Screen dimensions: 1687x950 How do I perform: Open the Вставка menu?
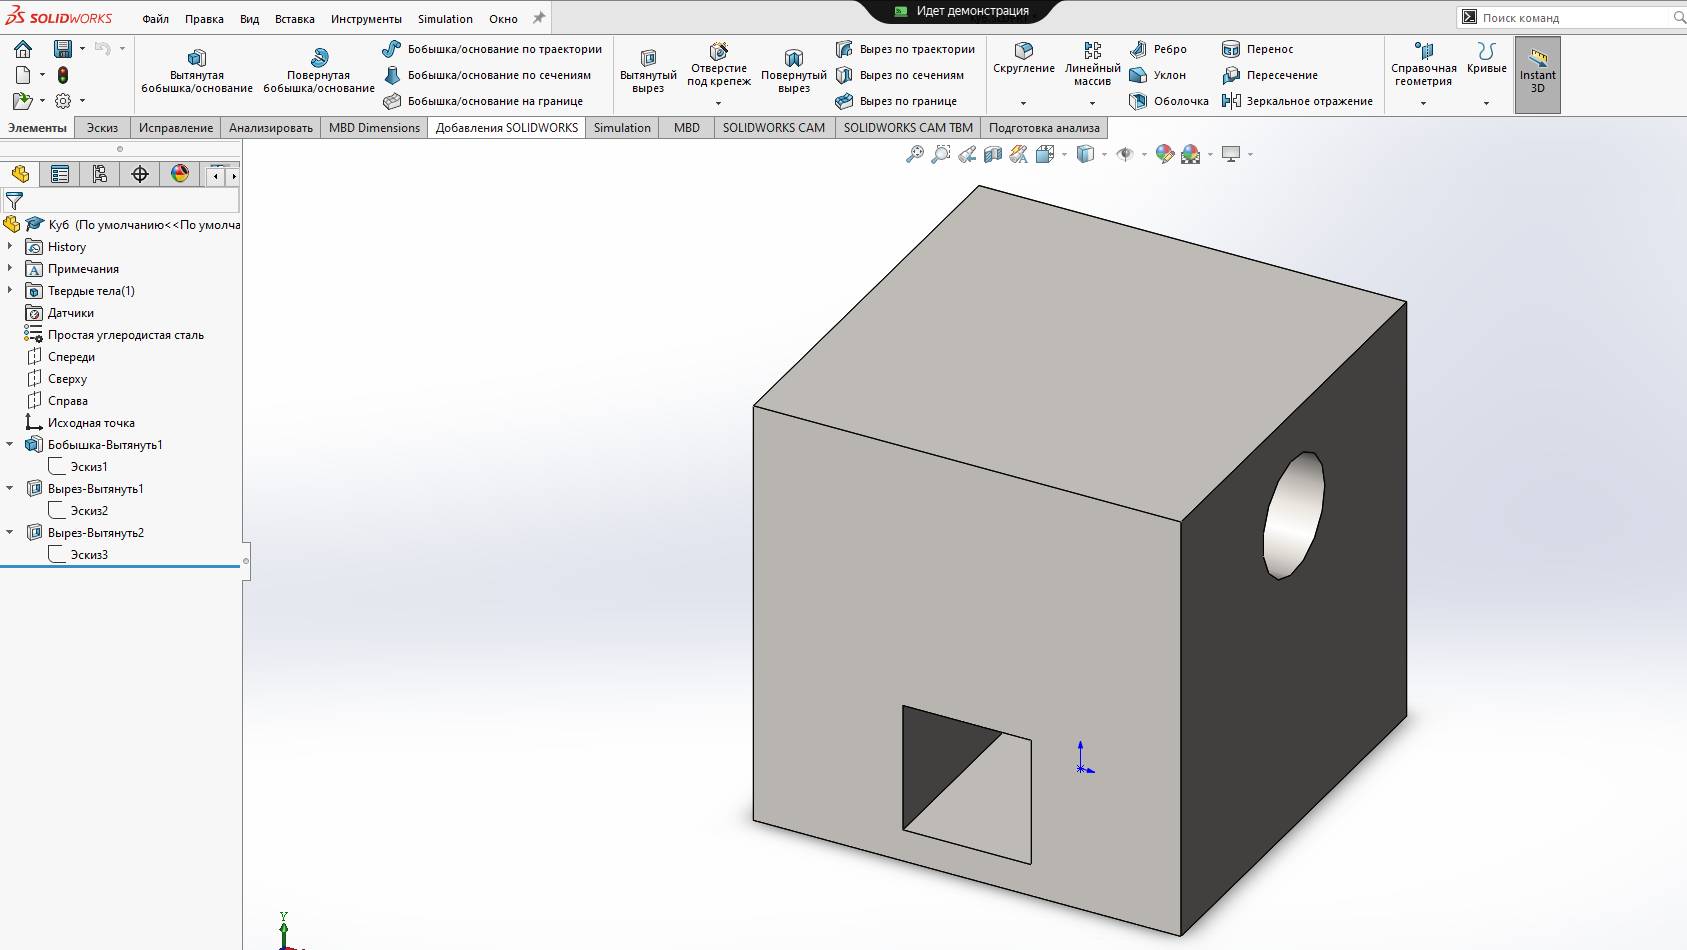(x=294, y=18)
